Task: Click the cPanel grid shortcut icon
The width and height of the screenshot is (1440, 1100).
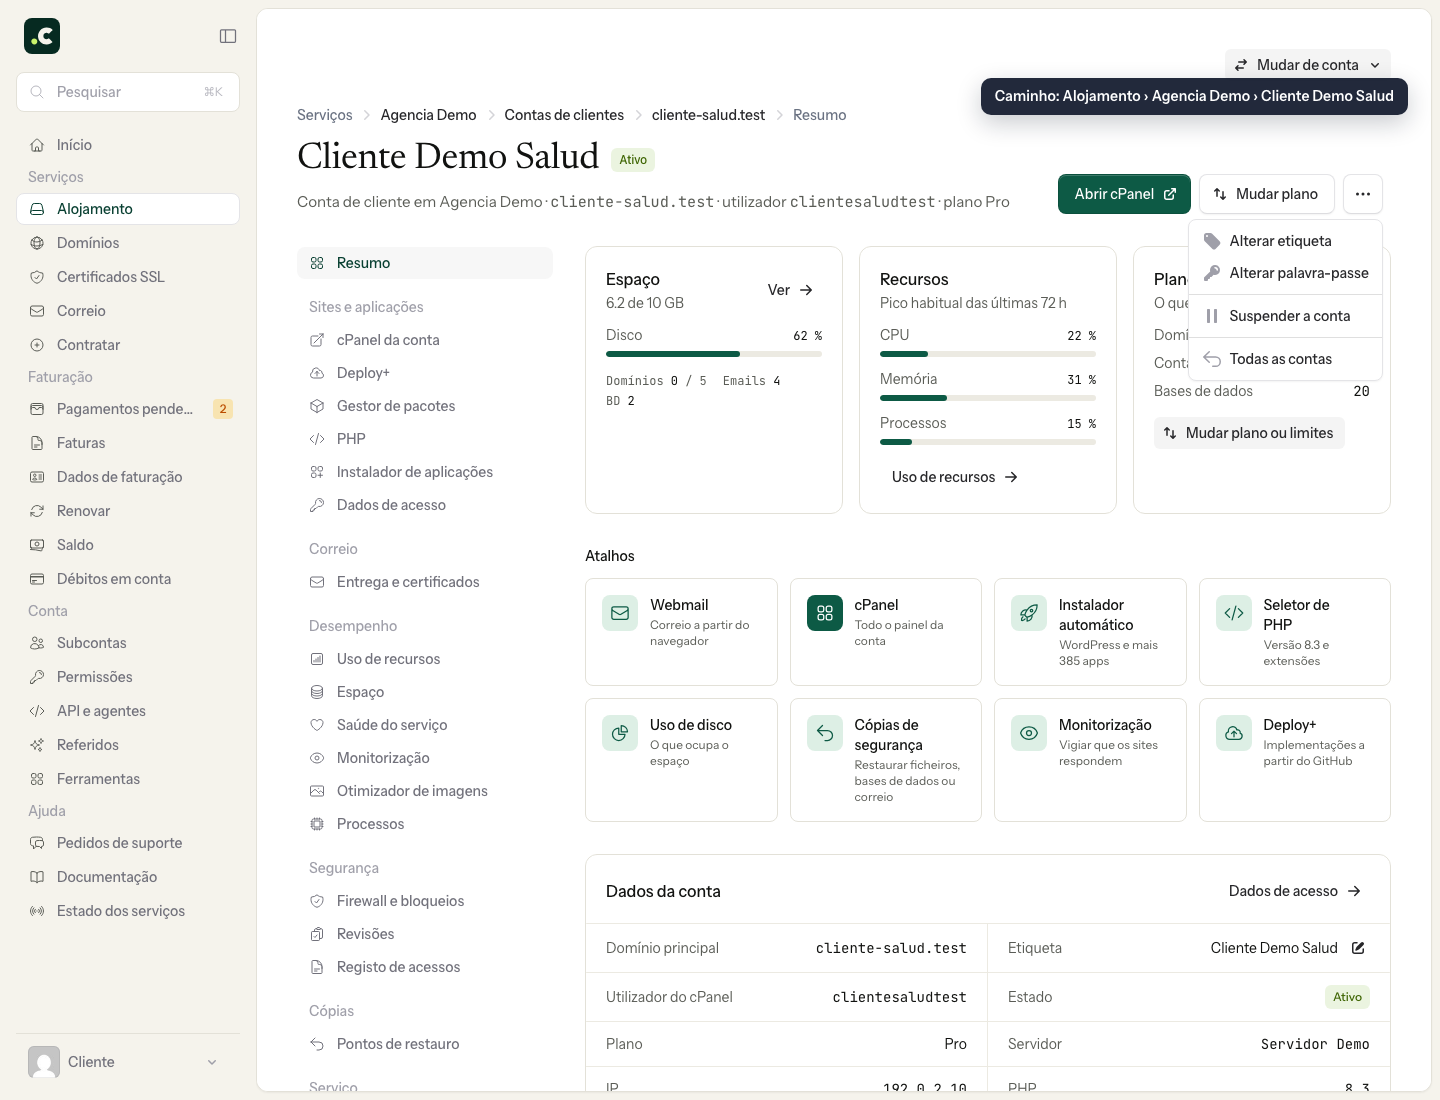Action: tap(825, 613)
